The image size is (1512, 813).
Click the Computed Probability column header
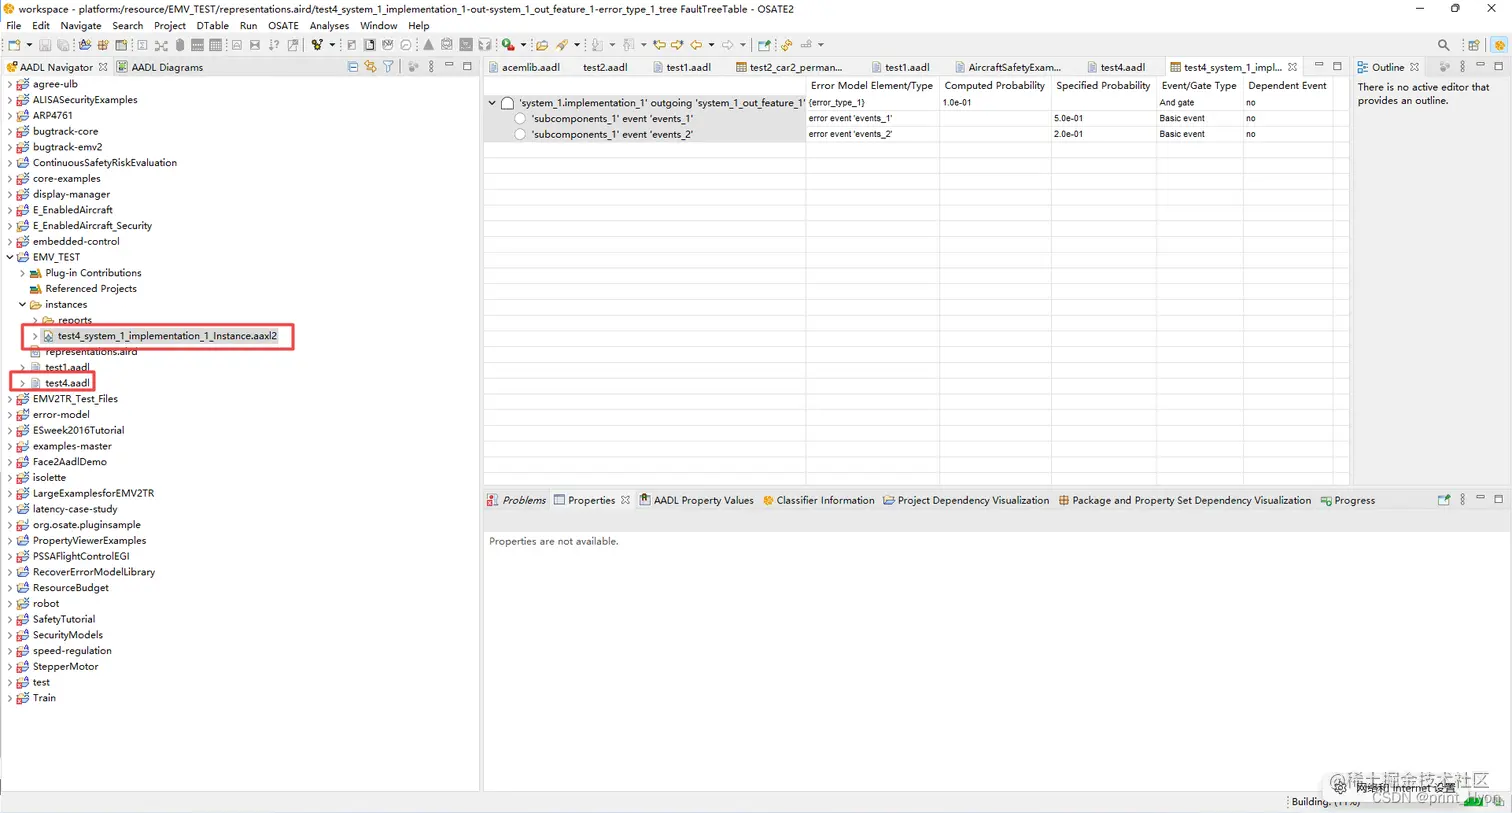click(x=995, y=86)
